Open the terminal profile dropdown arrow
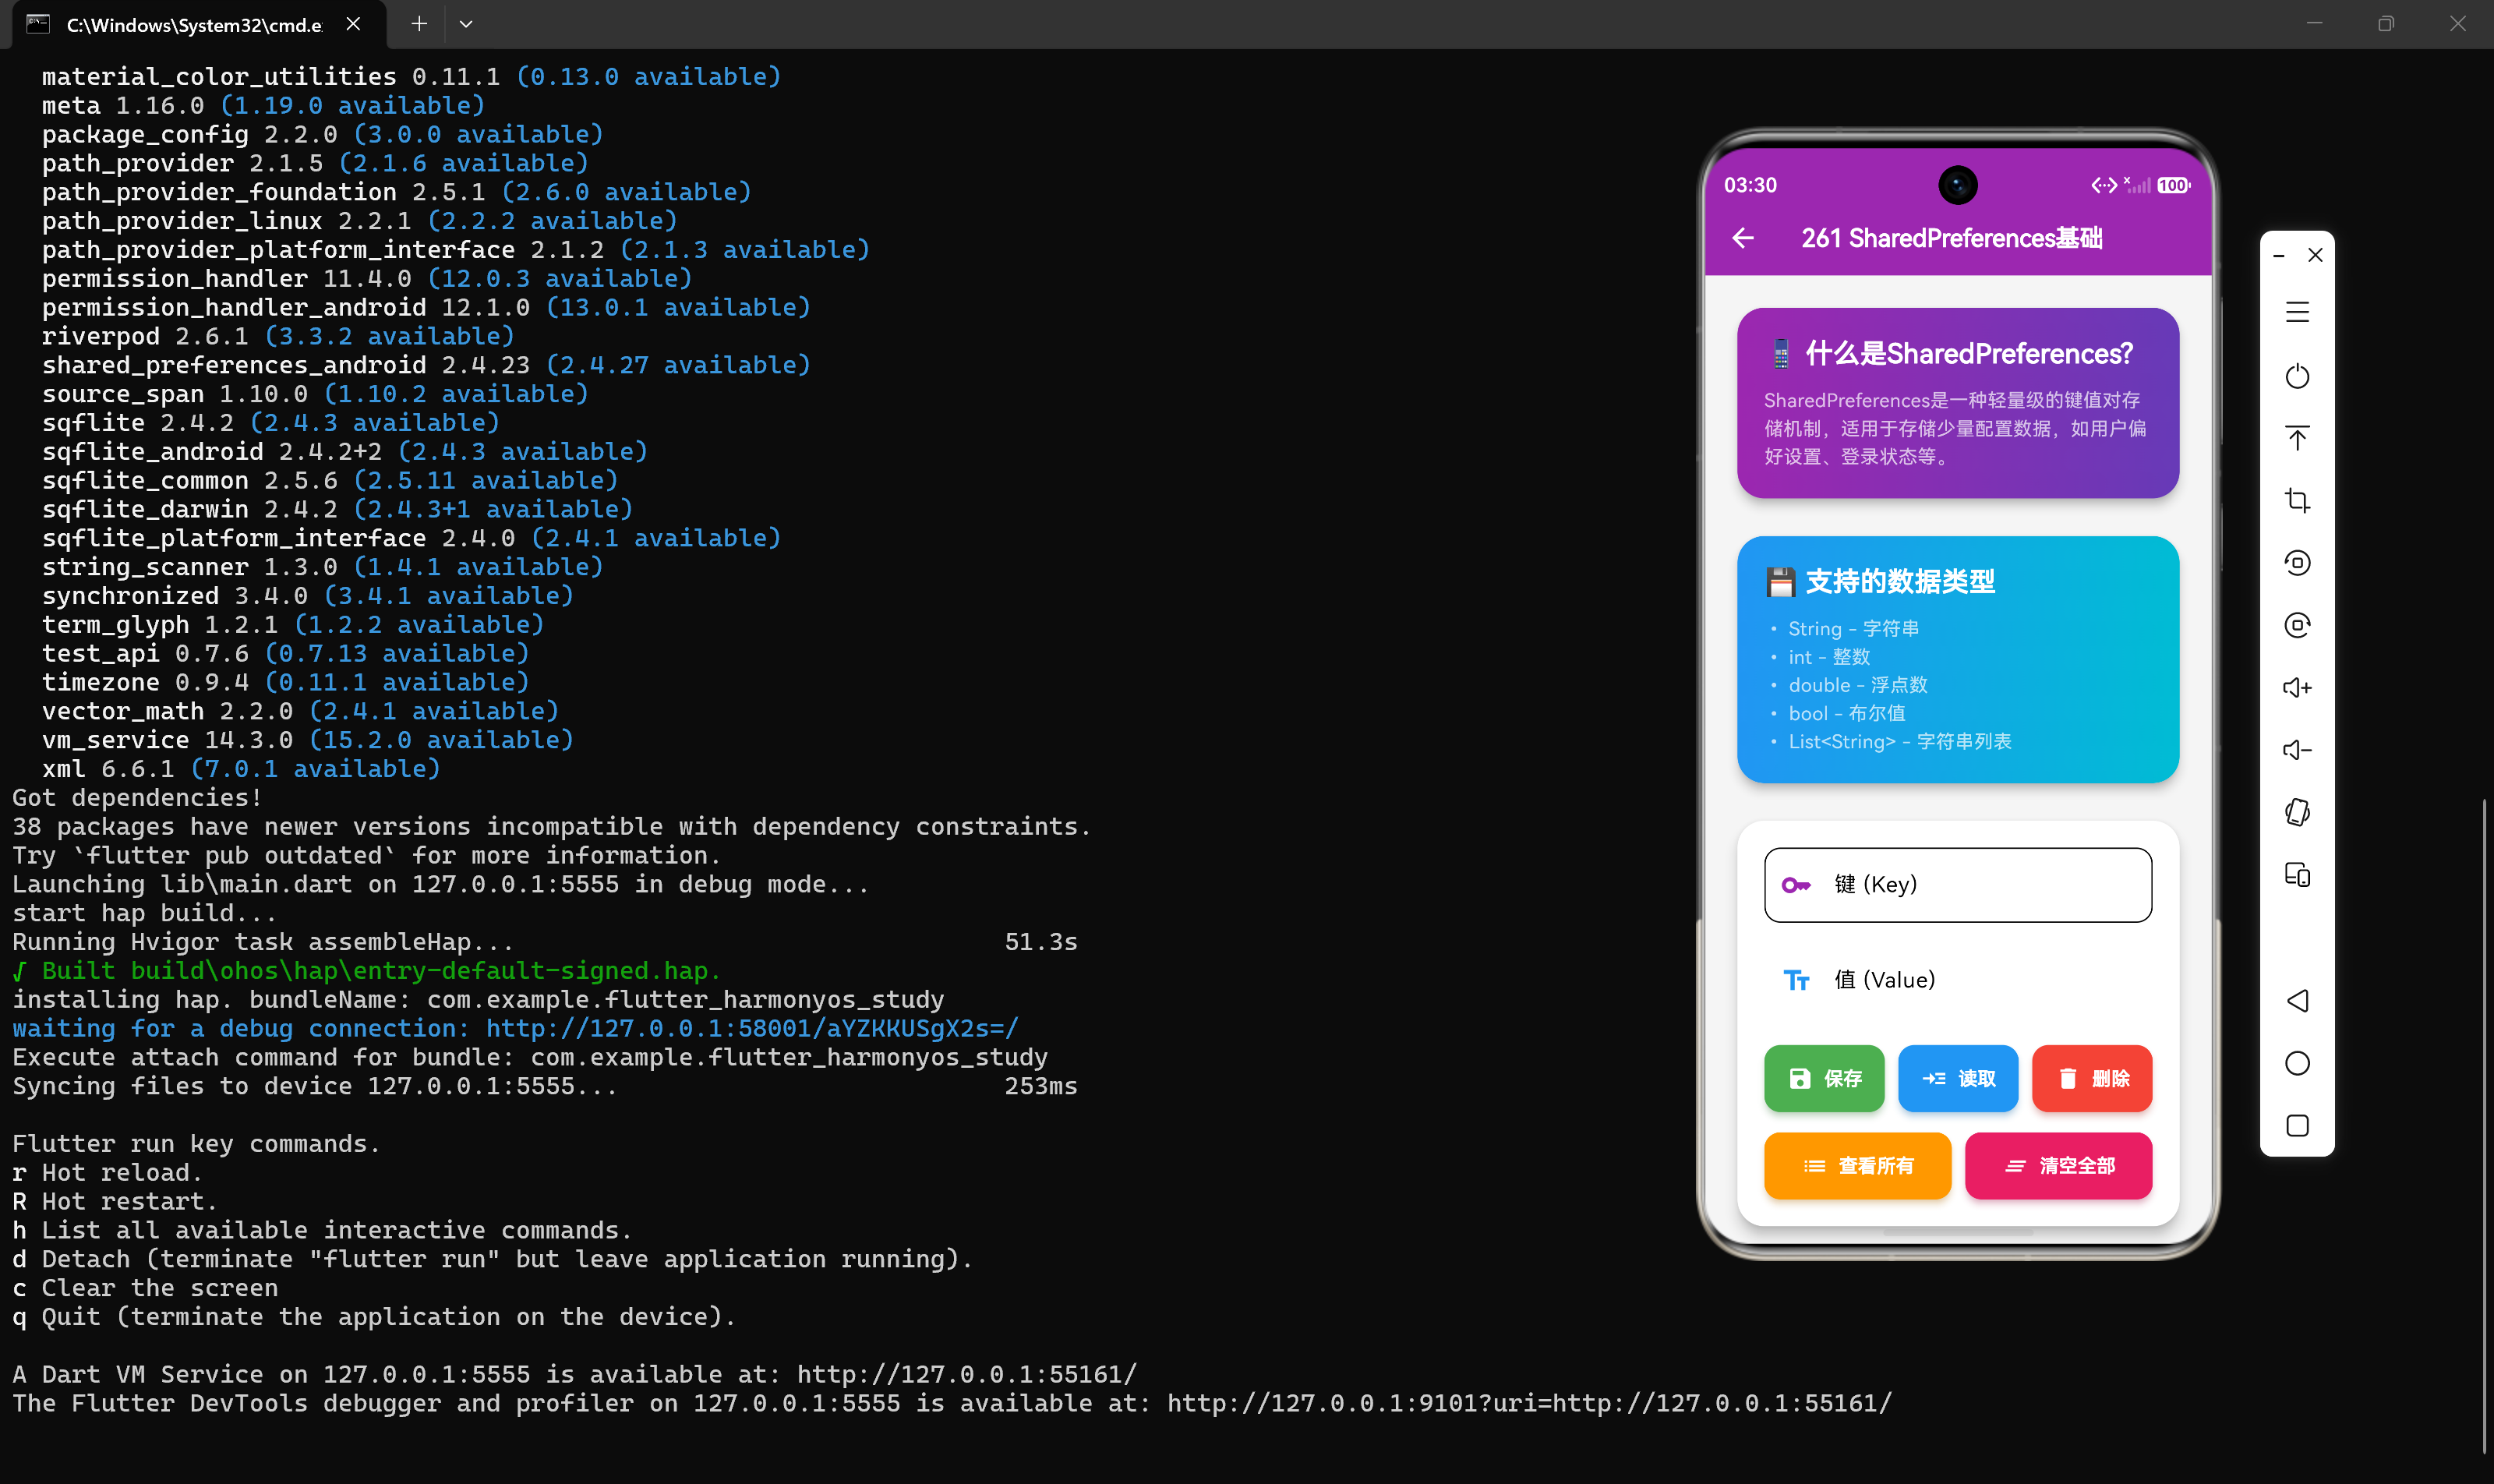The width and height of the screenshot is (2494, 1484). coord(466,24)
